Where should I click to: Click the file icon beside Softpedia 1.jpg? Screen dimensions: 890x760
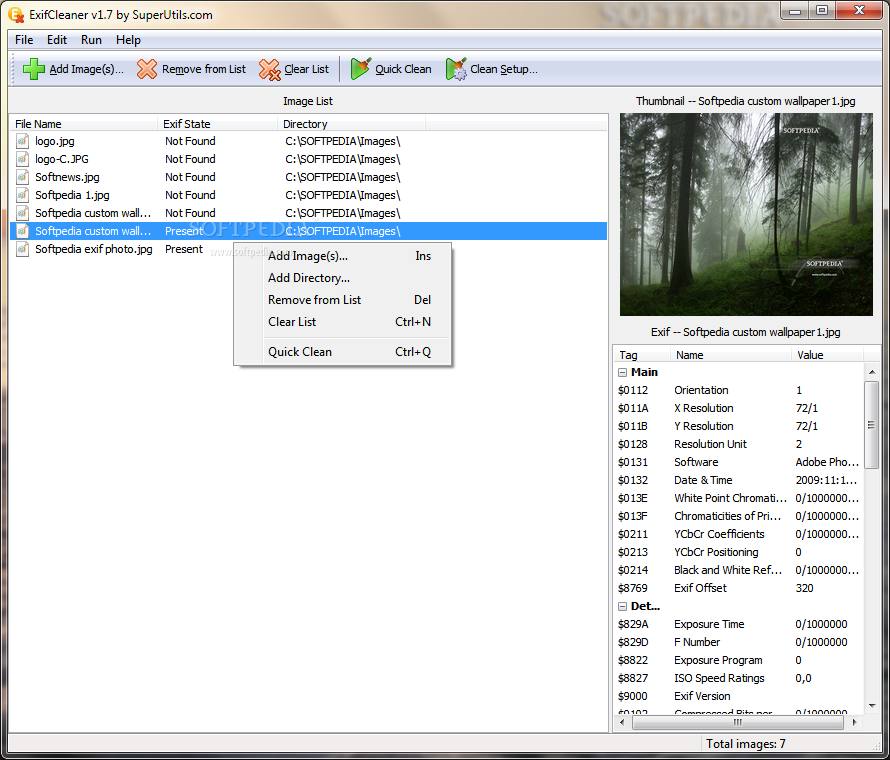point(22,195)
